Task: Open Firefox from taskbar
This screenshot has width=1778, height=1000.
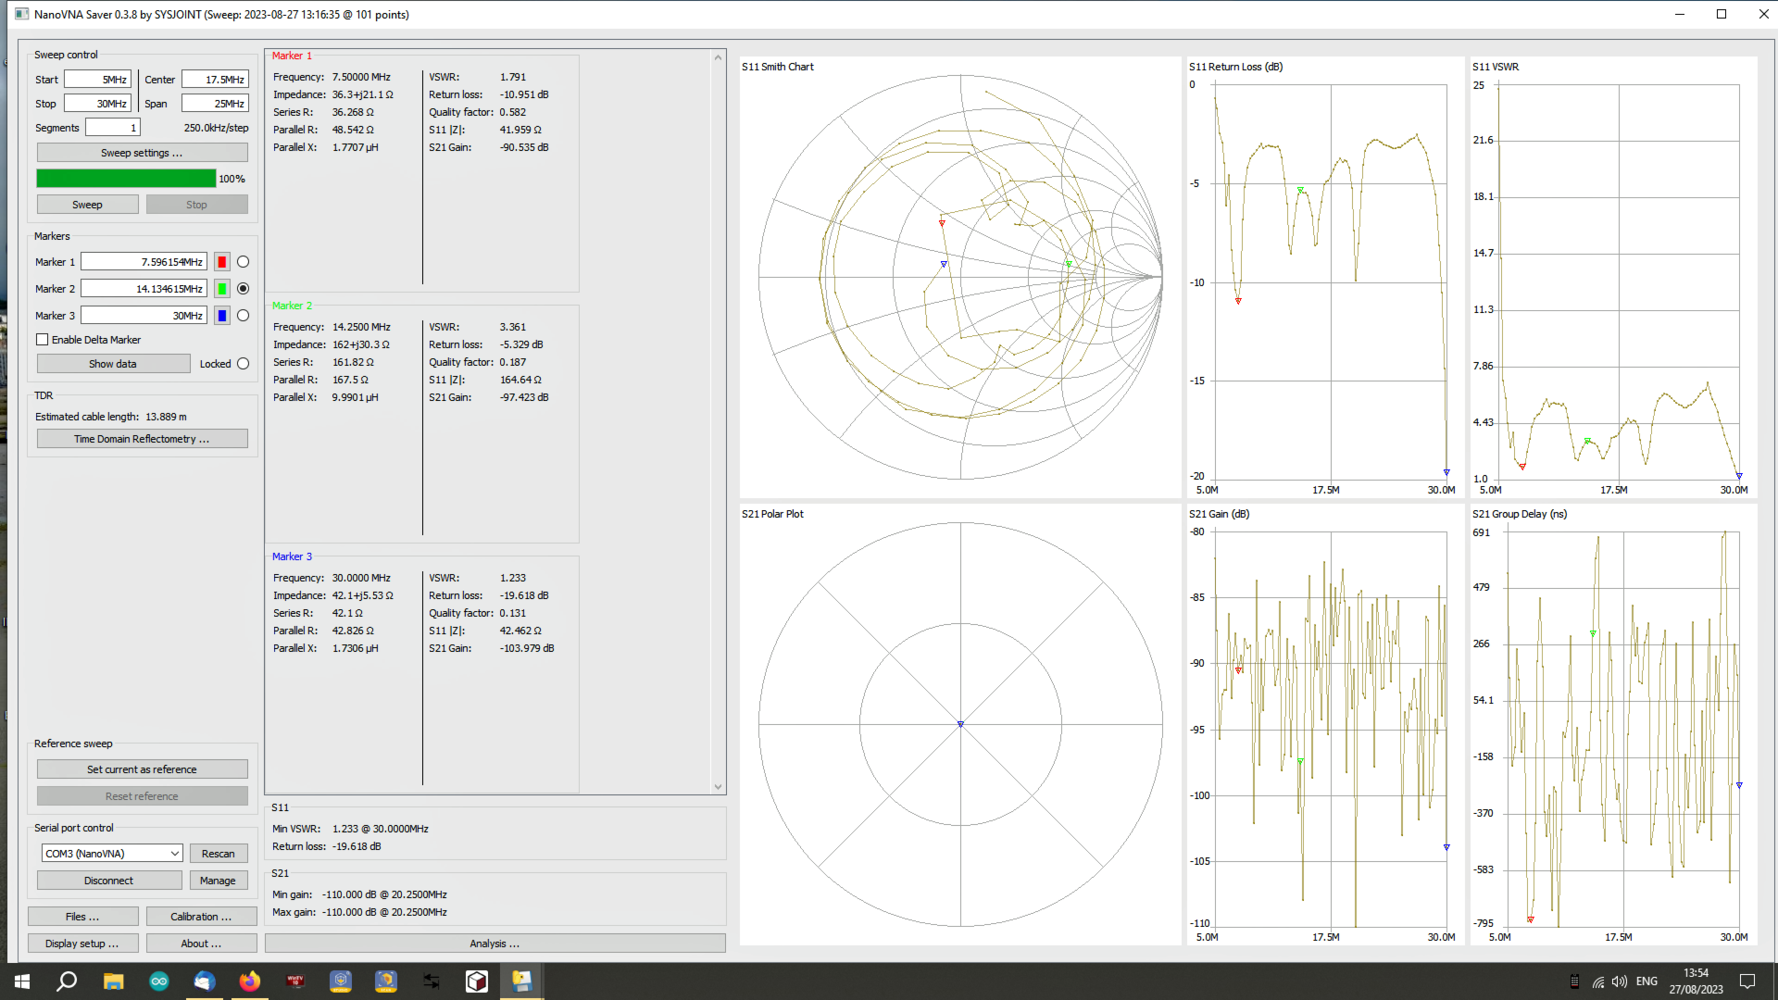Action: [250, 981]
